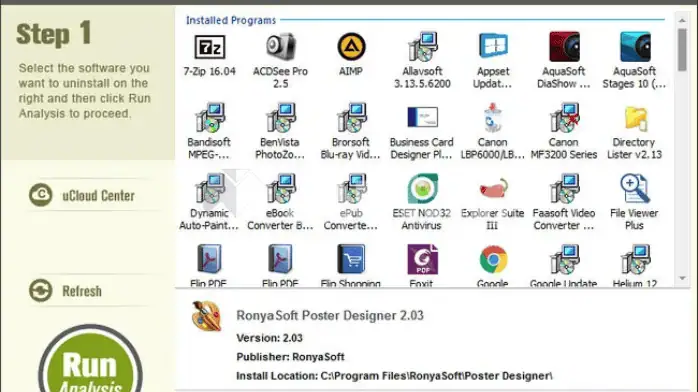Choose the Explorer Suite III icon
This screenshot has width=698, height=392.
[x=493, y=188]
